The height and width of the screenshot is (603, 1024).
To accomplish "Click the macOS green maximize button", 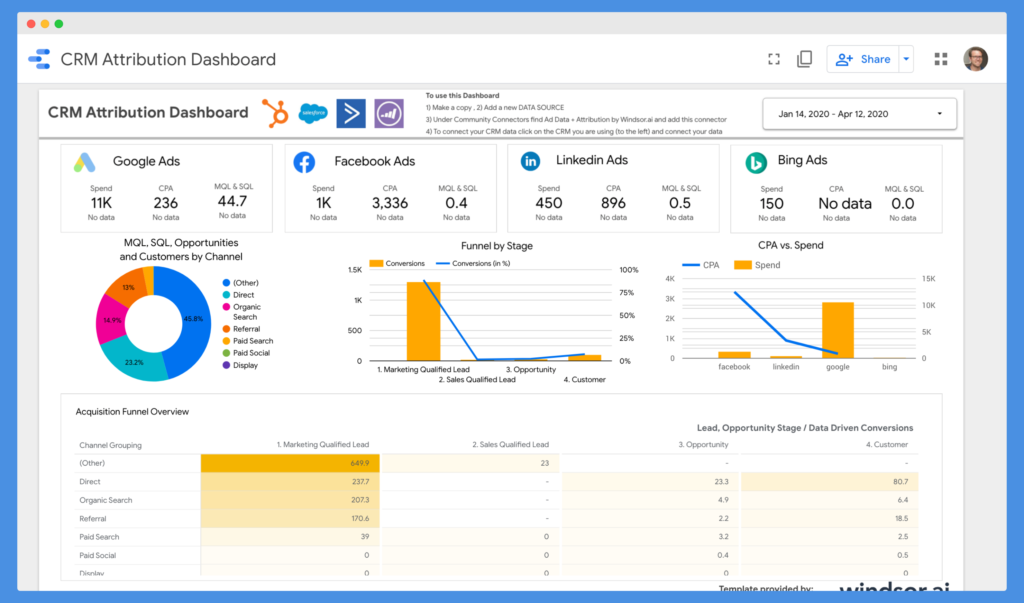I will tap(59, 23).
